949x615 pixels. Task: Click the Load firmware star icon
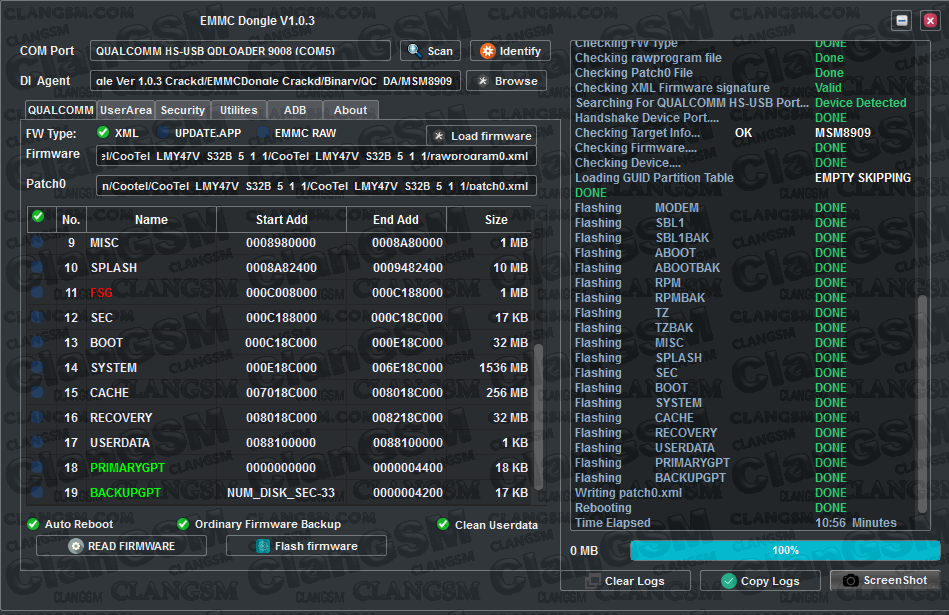pos(439,136)
